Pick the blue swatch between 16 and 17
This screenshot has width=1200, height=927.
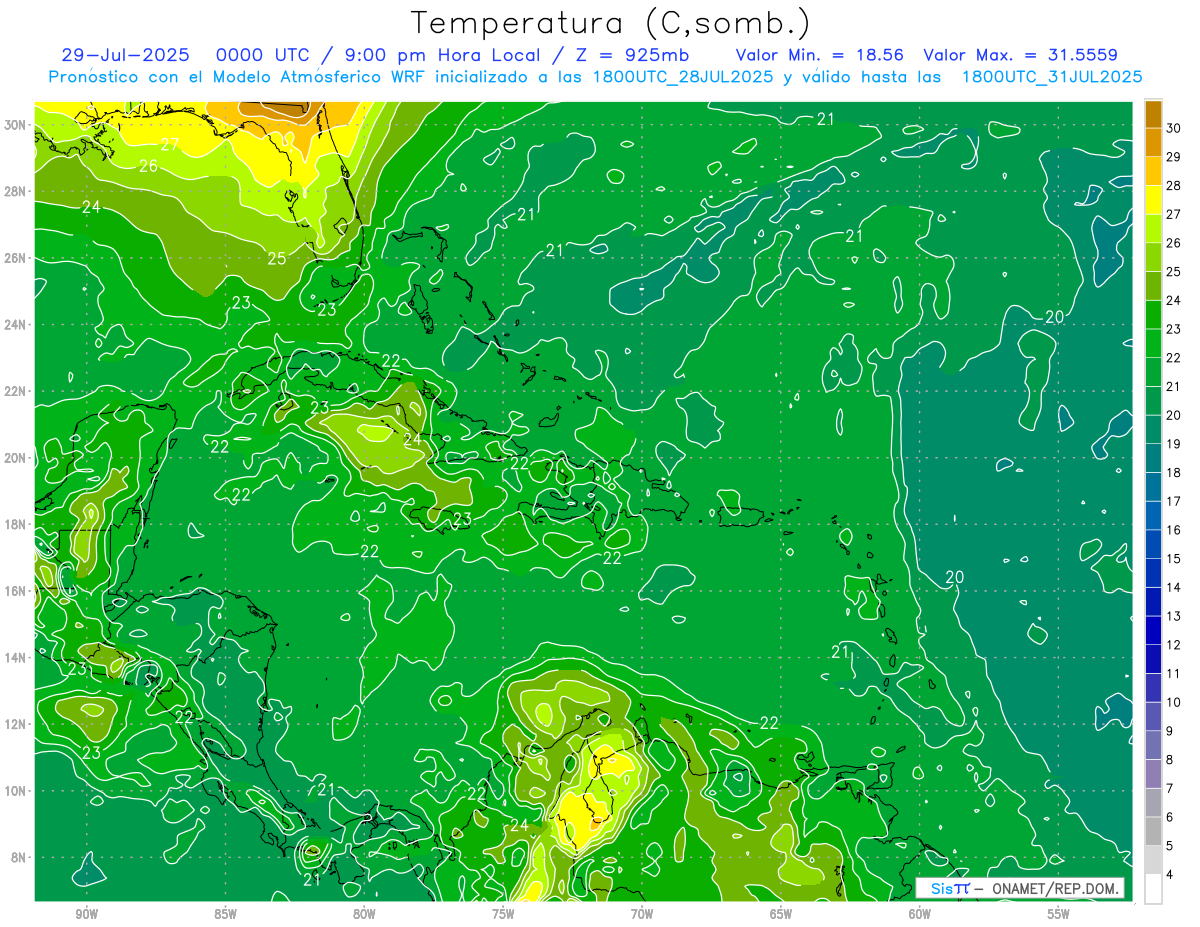tap(1153, 516)
